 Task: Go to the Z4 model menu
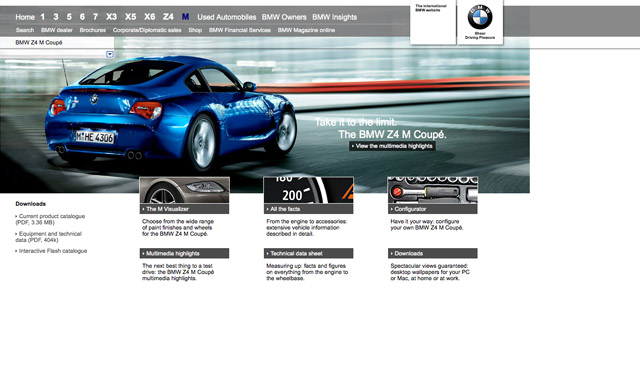tap(168, 17)
